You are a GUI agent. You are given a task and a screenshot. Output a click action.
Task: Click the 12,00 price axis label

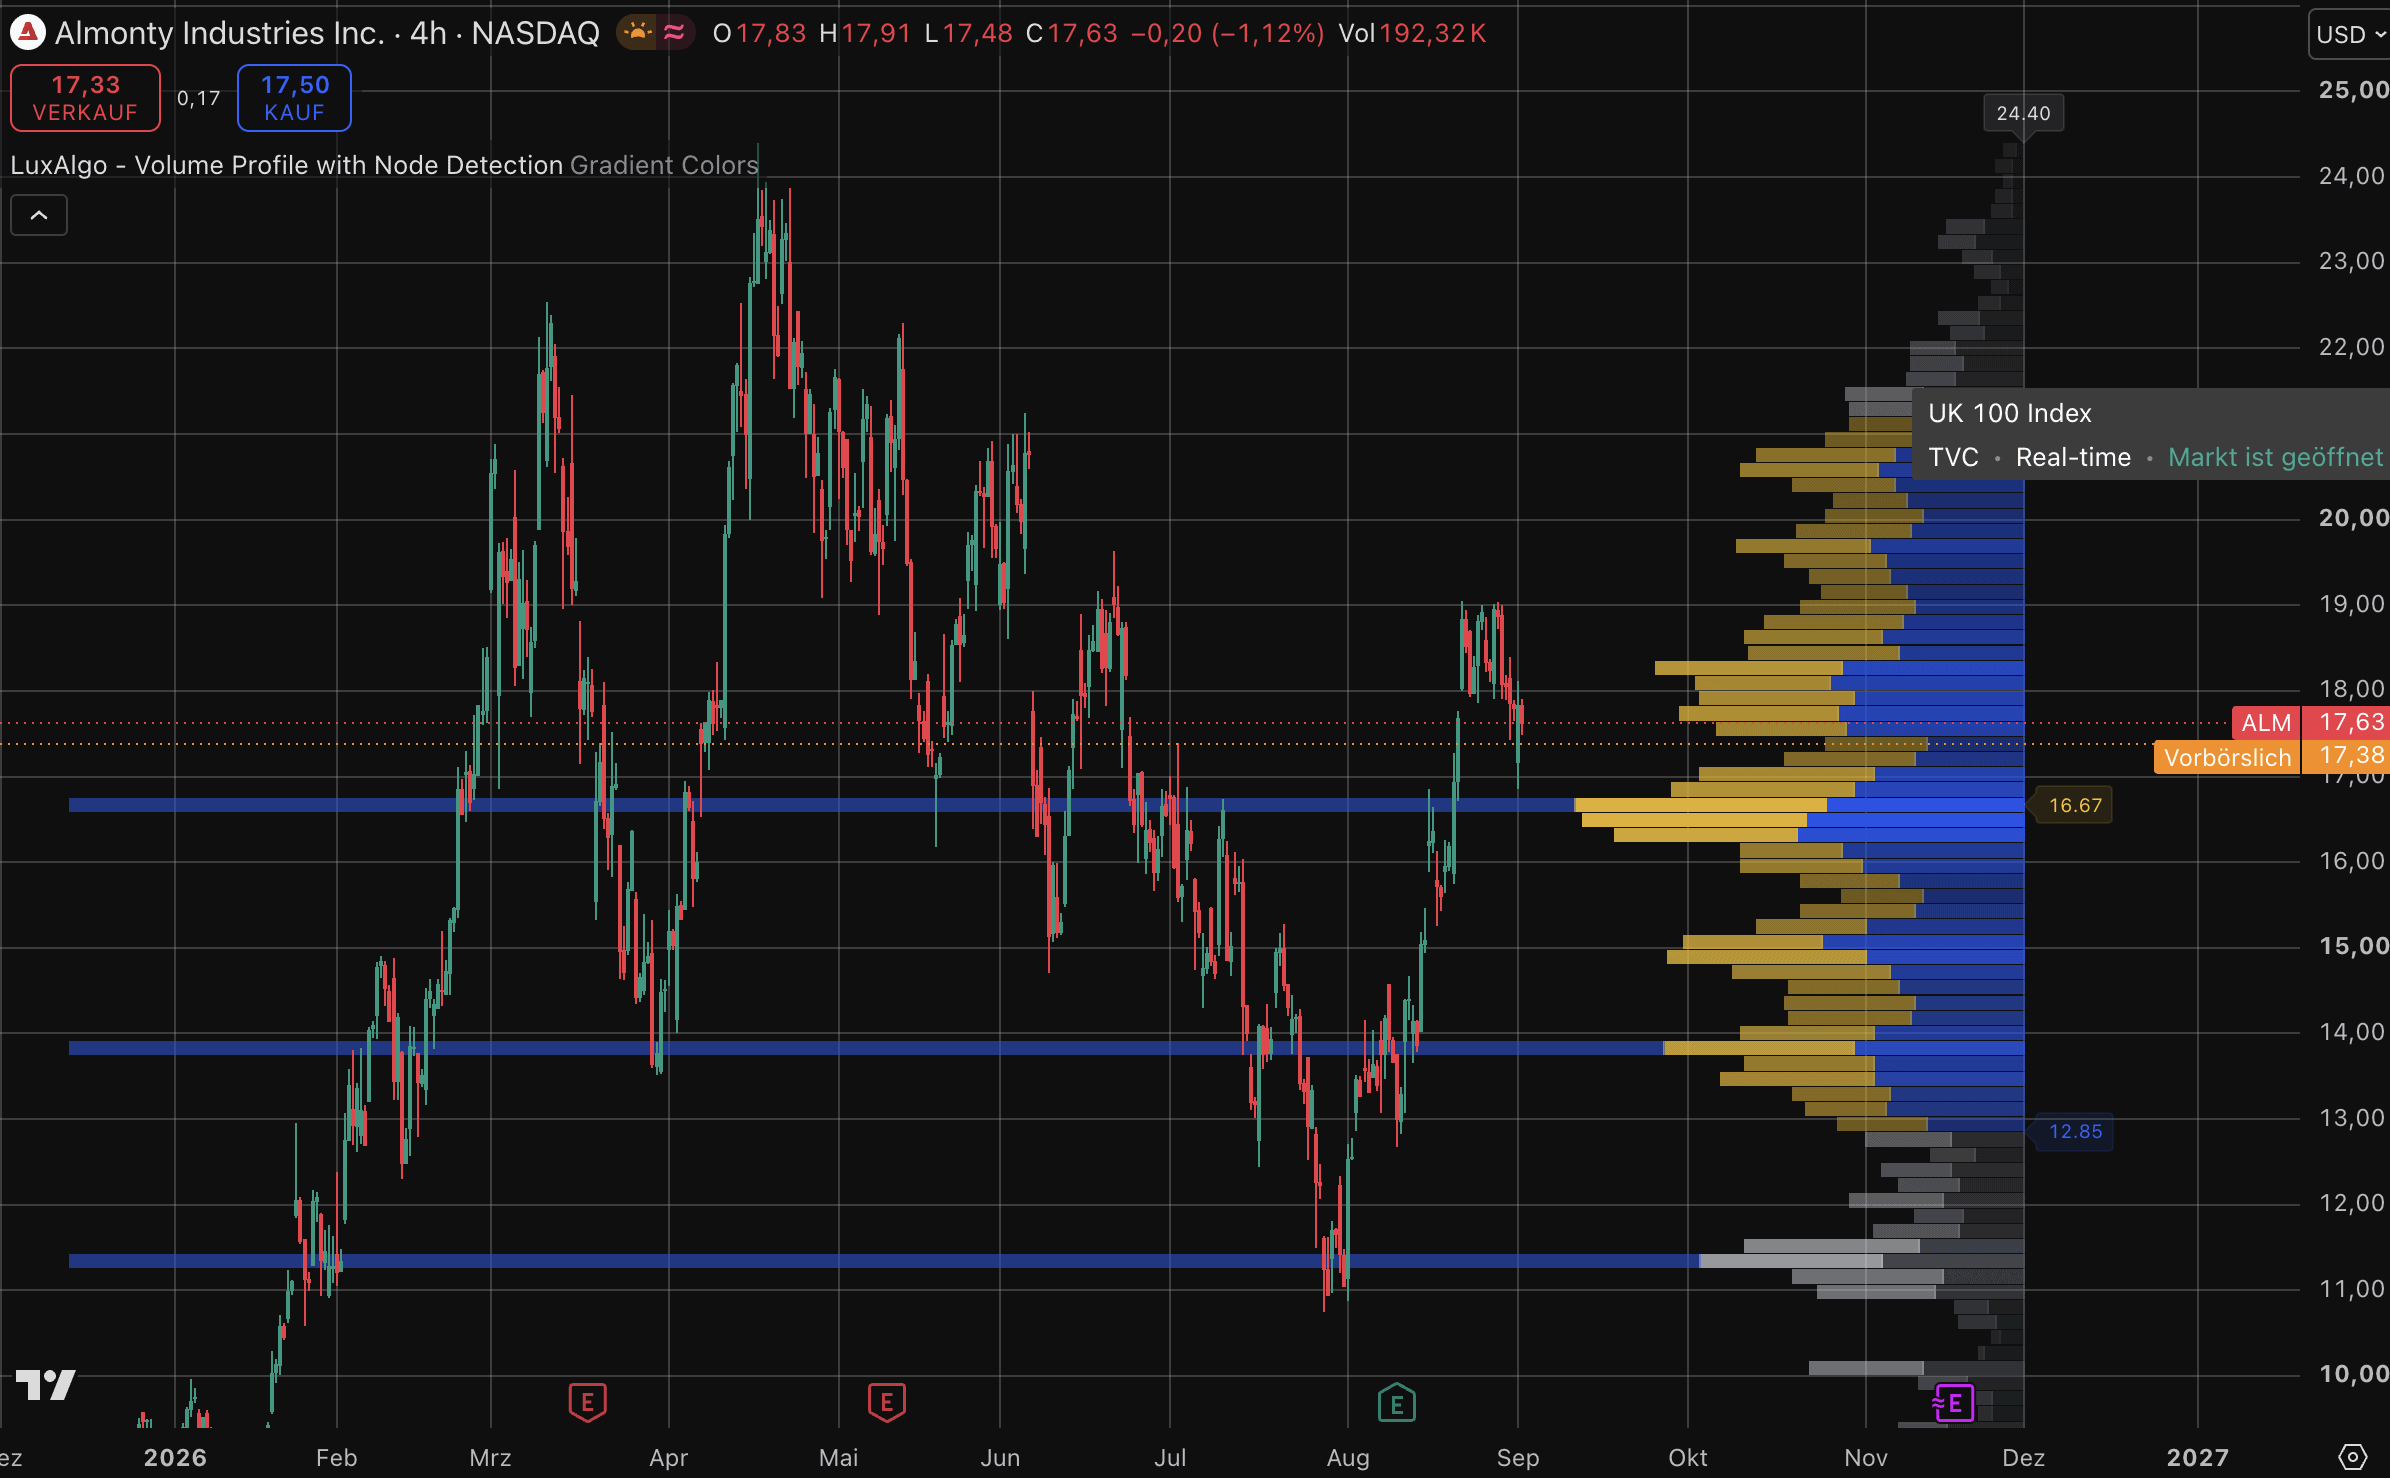click(x=2353, y=1203)
